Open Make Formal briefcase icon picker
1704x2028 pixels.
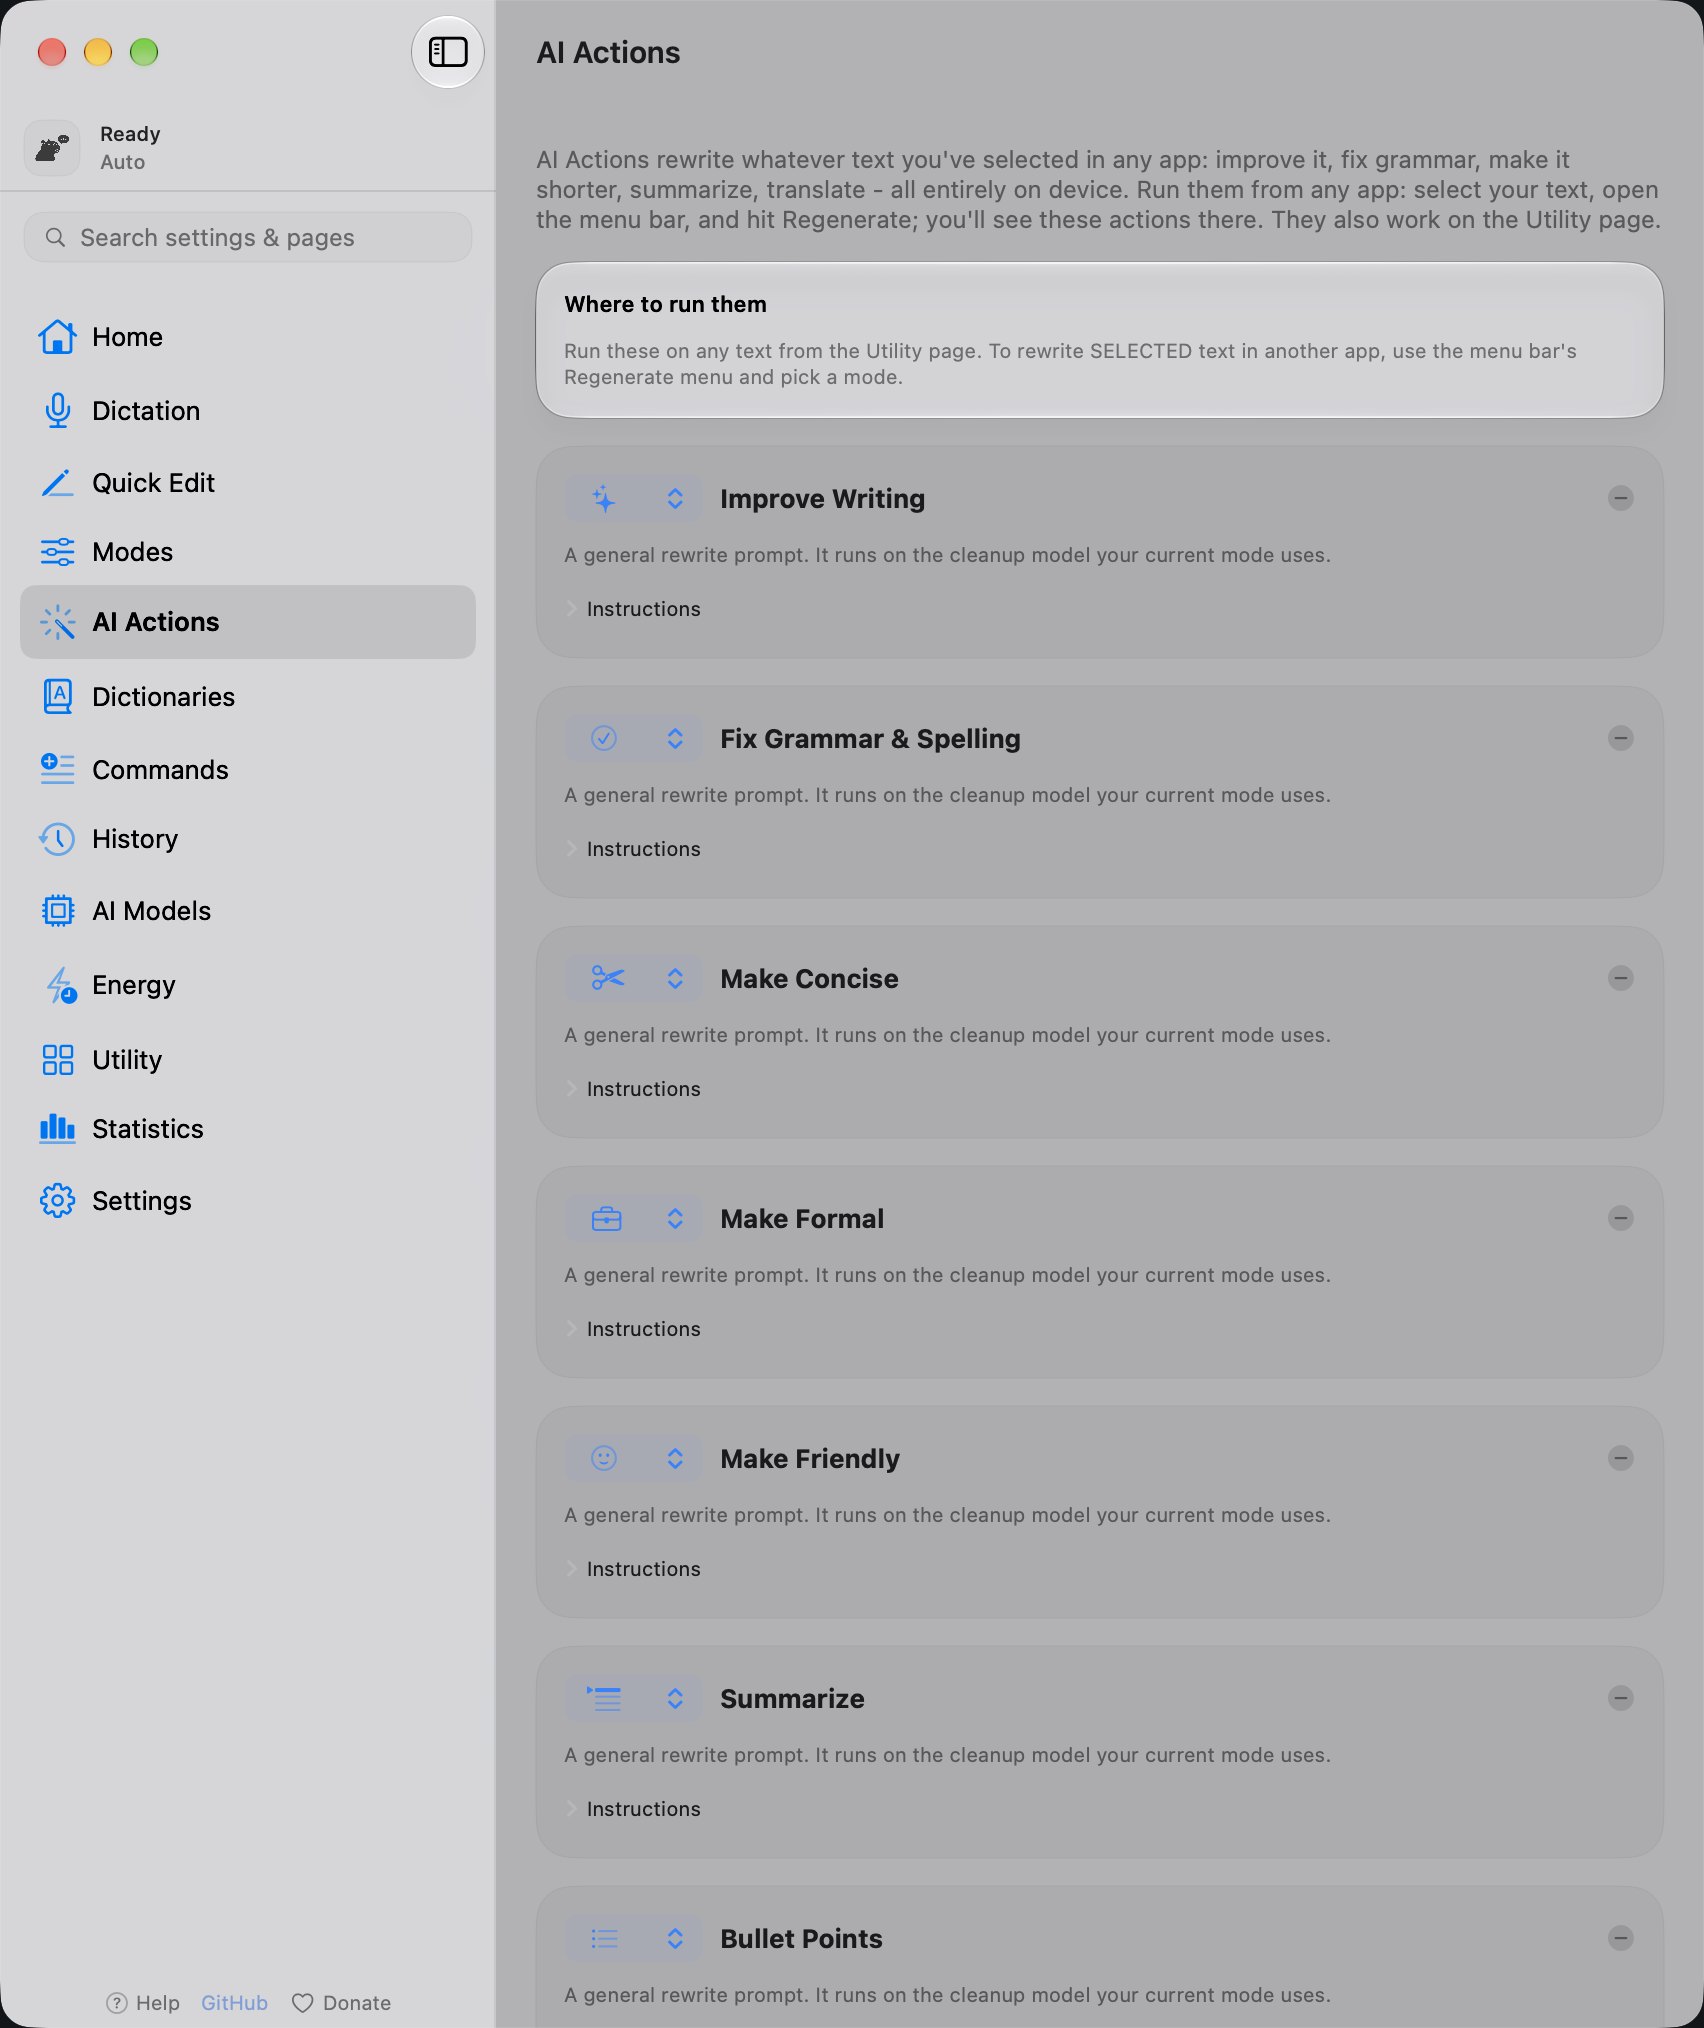point(632,1218)
